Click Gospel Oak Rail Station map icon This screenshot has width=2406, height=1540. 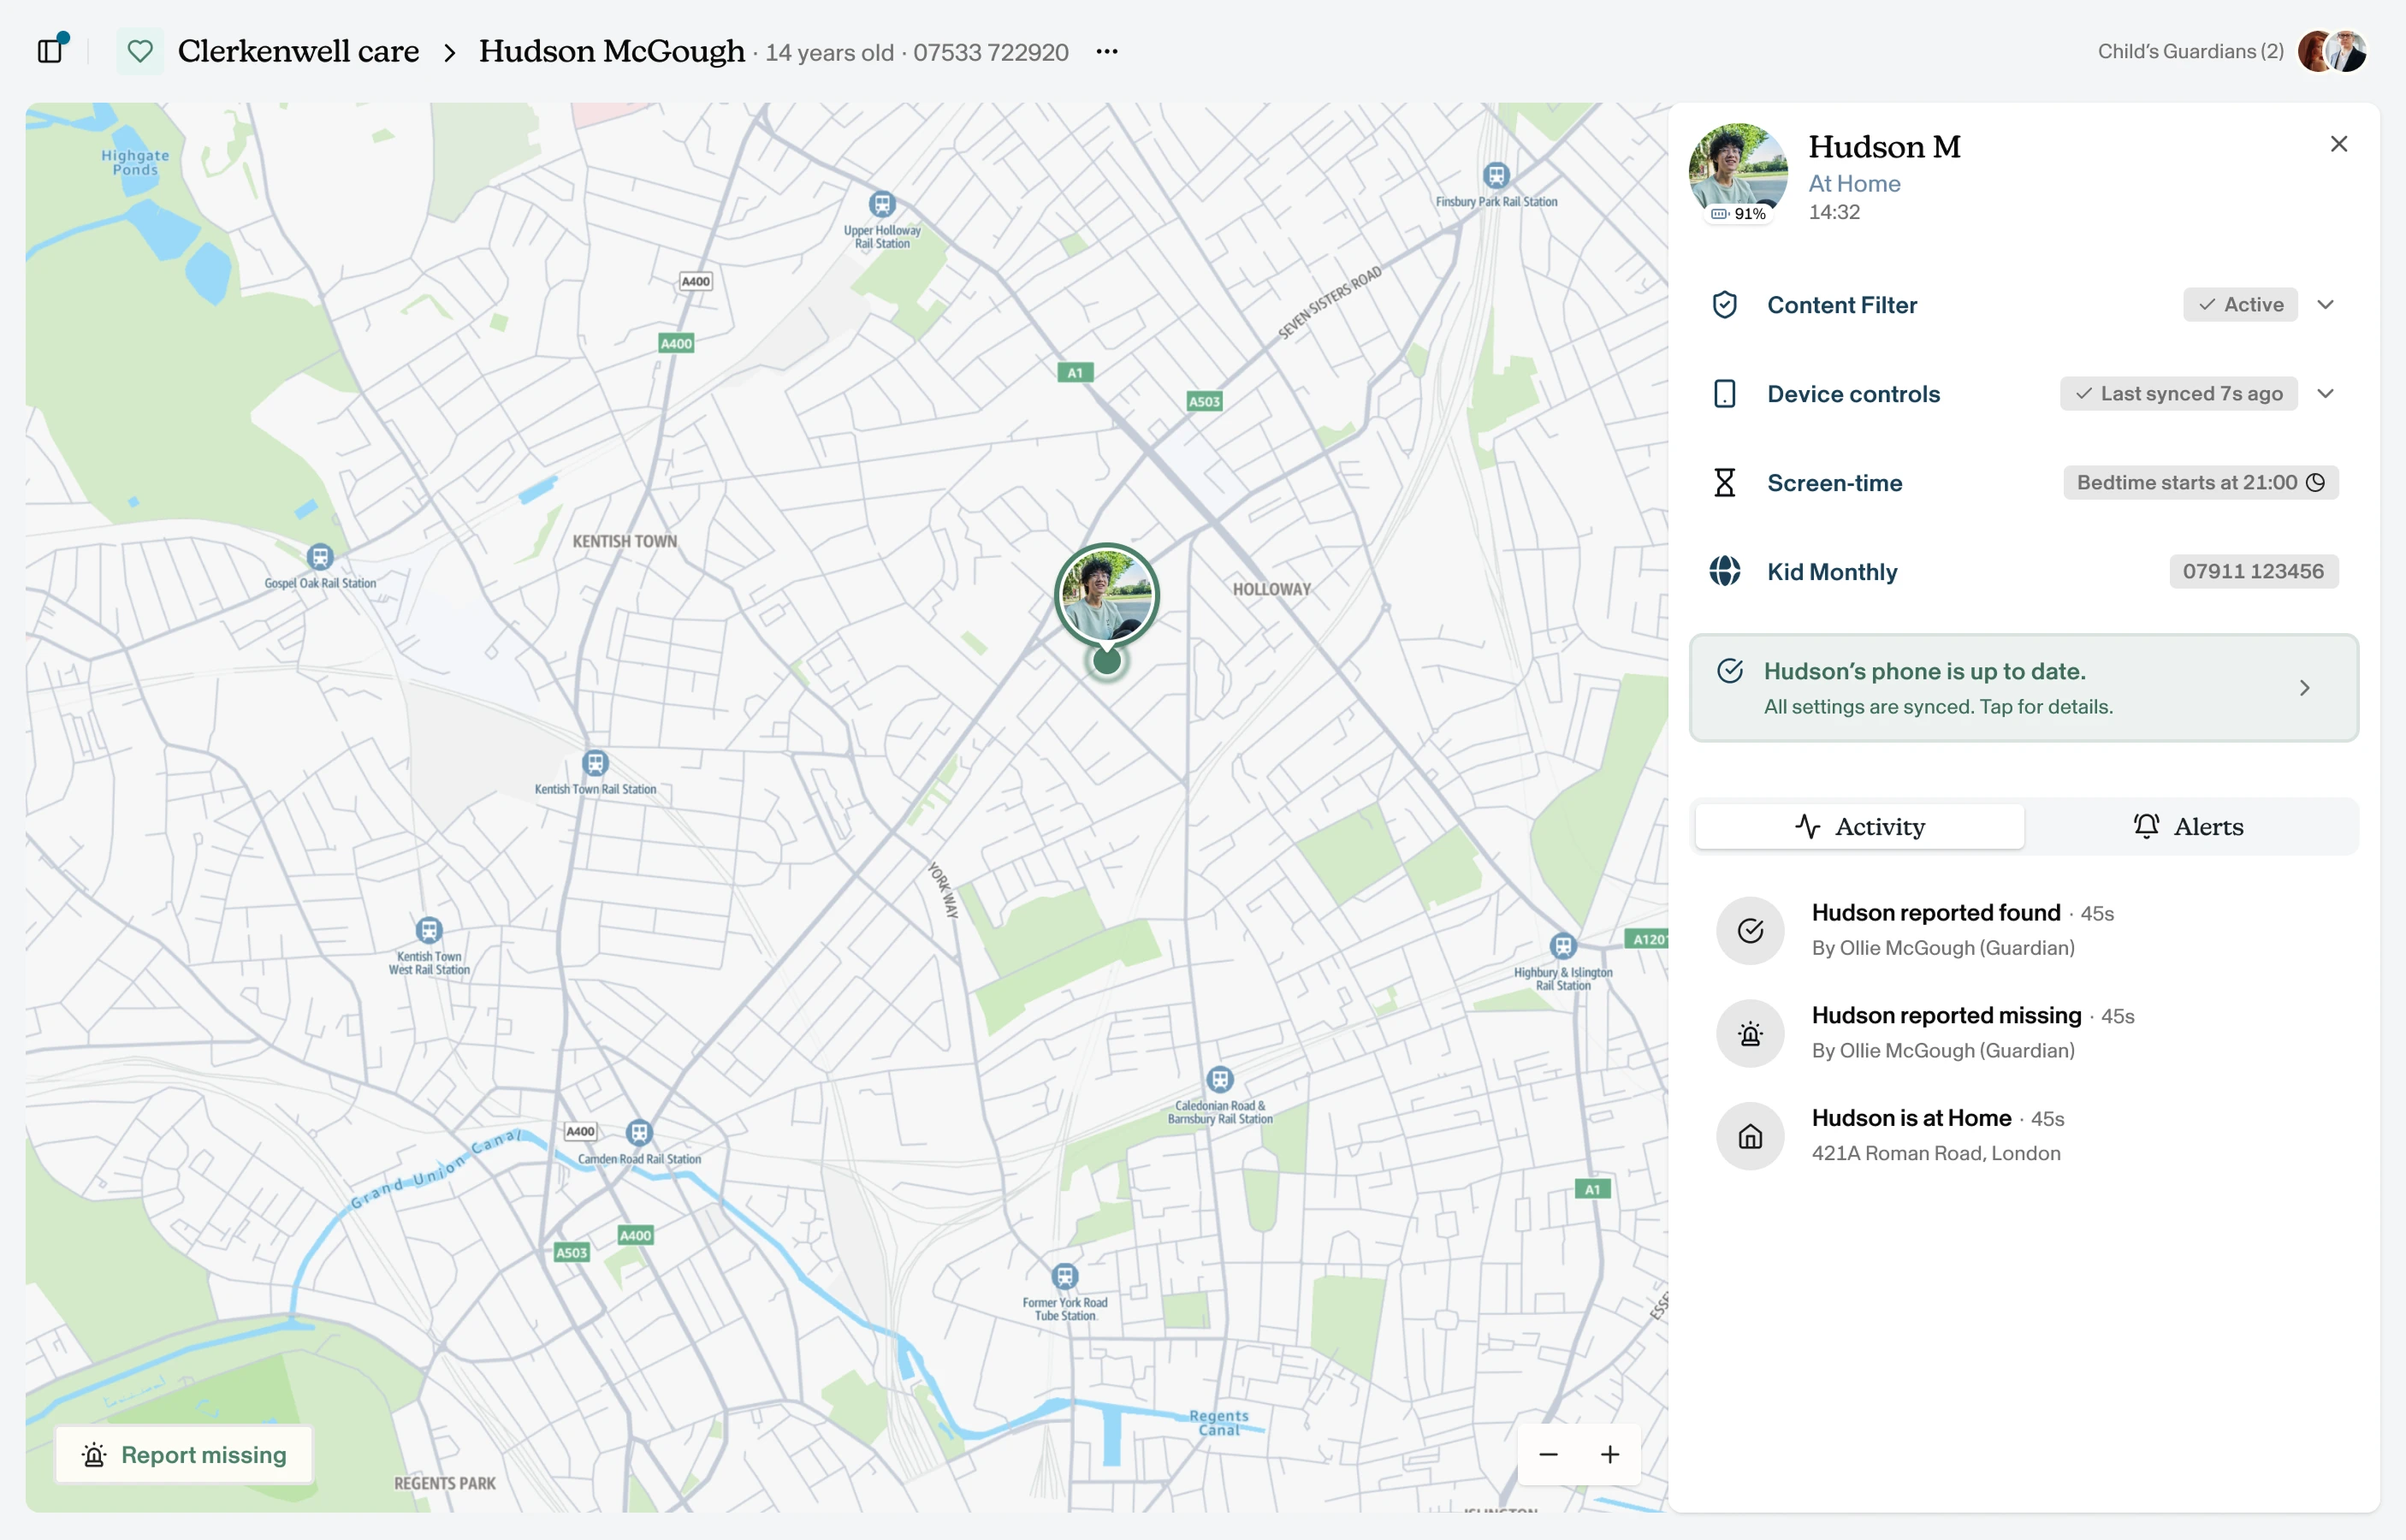click(x=320, y=557)
